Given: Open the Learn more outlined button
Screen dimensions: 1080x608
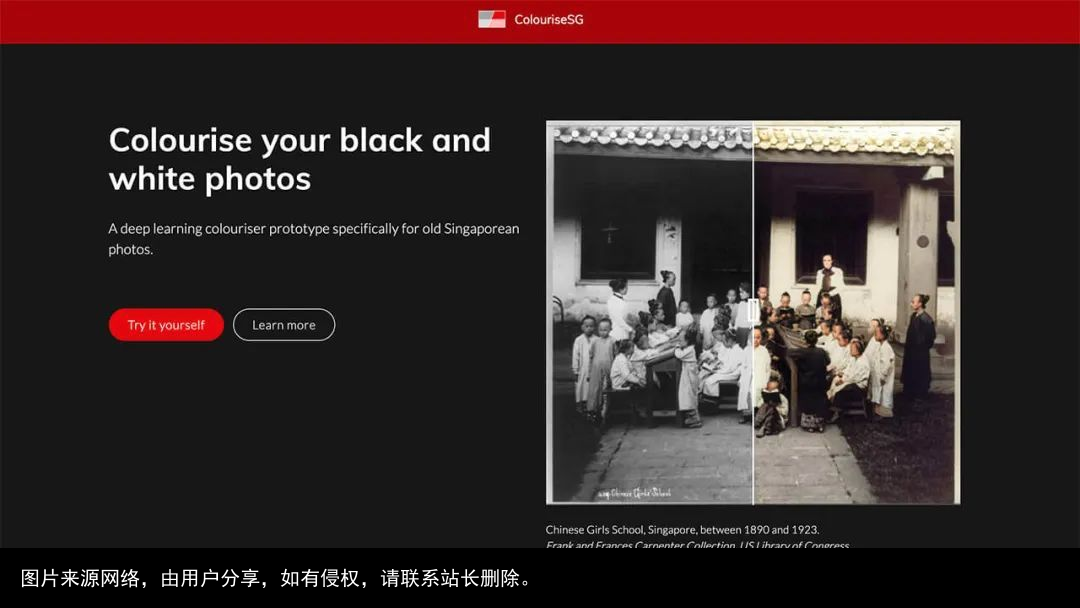Looking at the screenshot, I should [x=284, y=325].
